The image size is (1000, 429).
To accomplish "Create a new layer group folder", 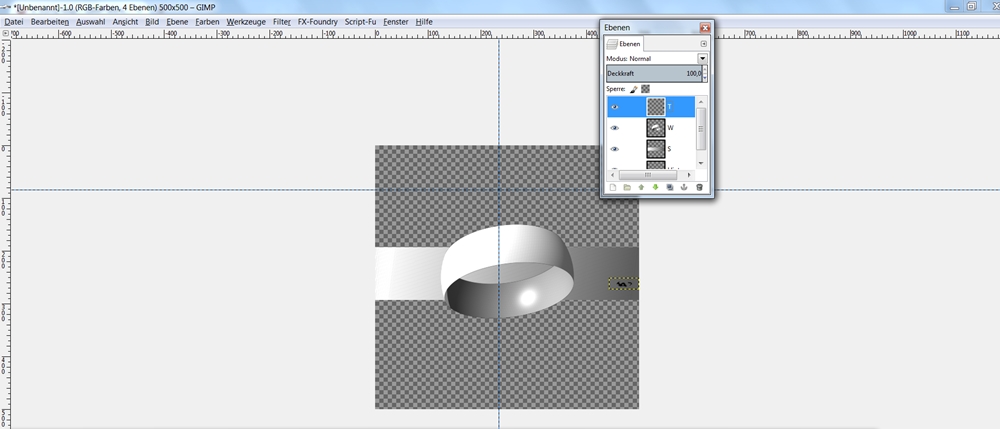I will [627, 187].
